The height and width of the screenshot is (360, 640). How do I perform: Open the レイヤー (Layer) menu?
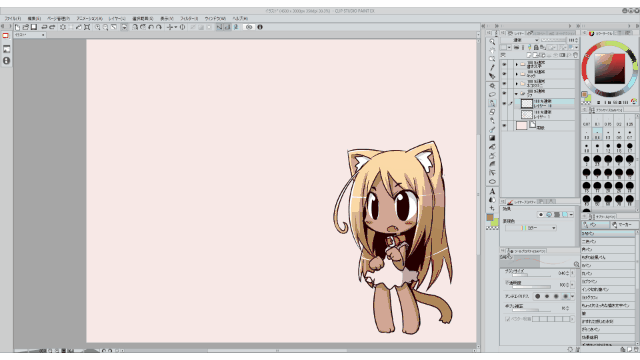point(117,18)
